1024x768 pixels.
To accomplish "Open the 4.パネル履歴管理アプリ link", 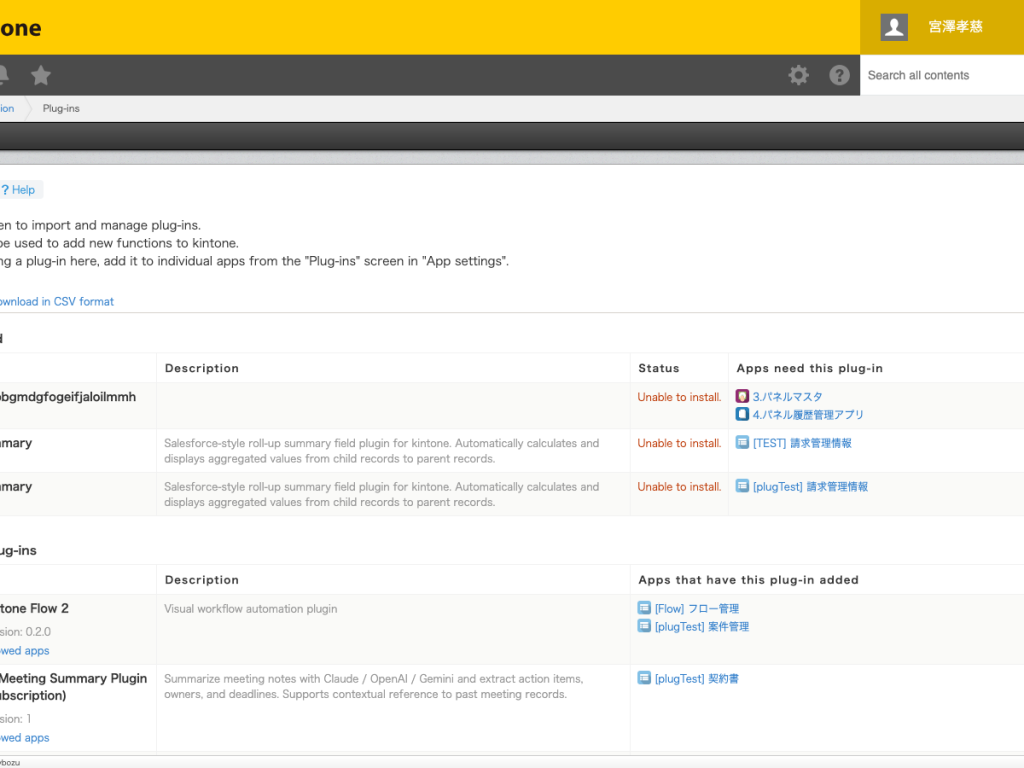I will (808, 415).
